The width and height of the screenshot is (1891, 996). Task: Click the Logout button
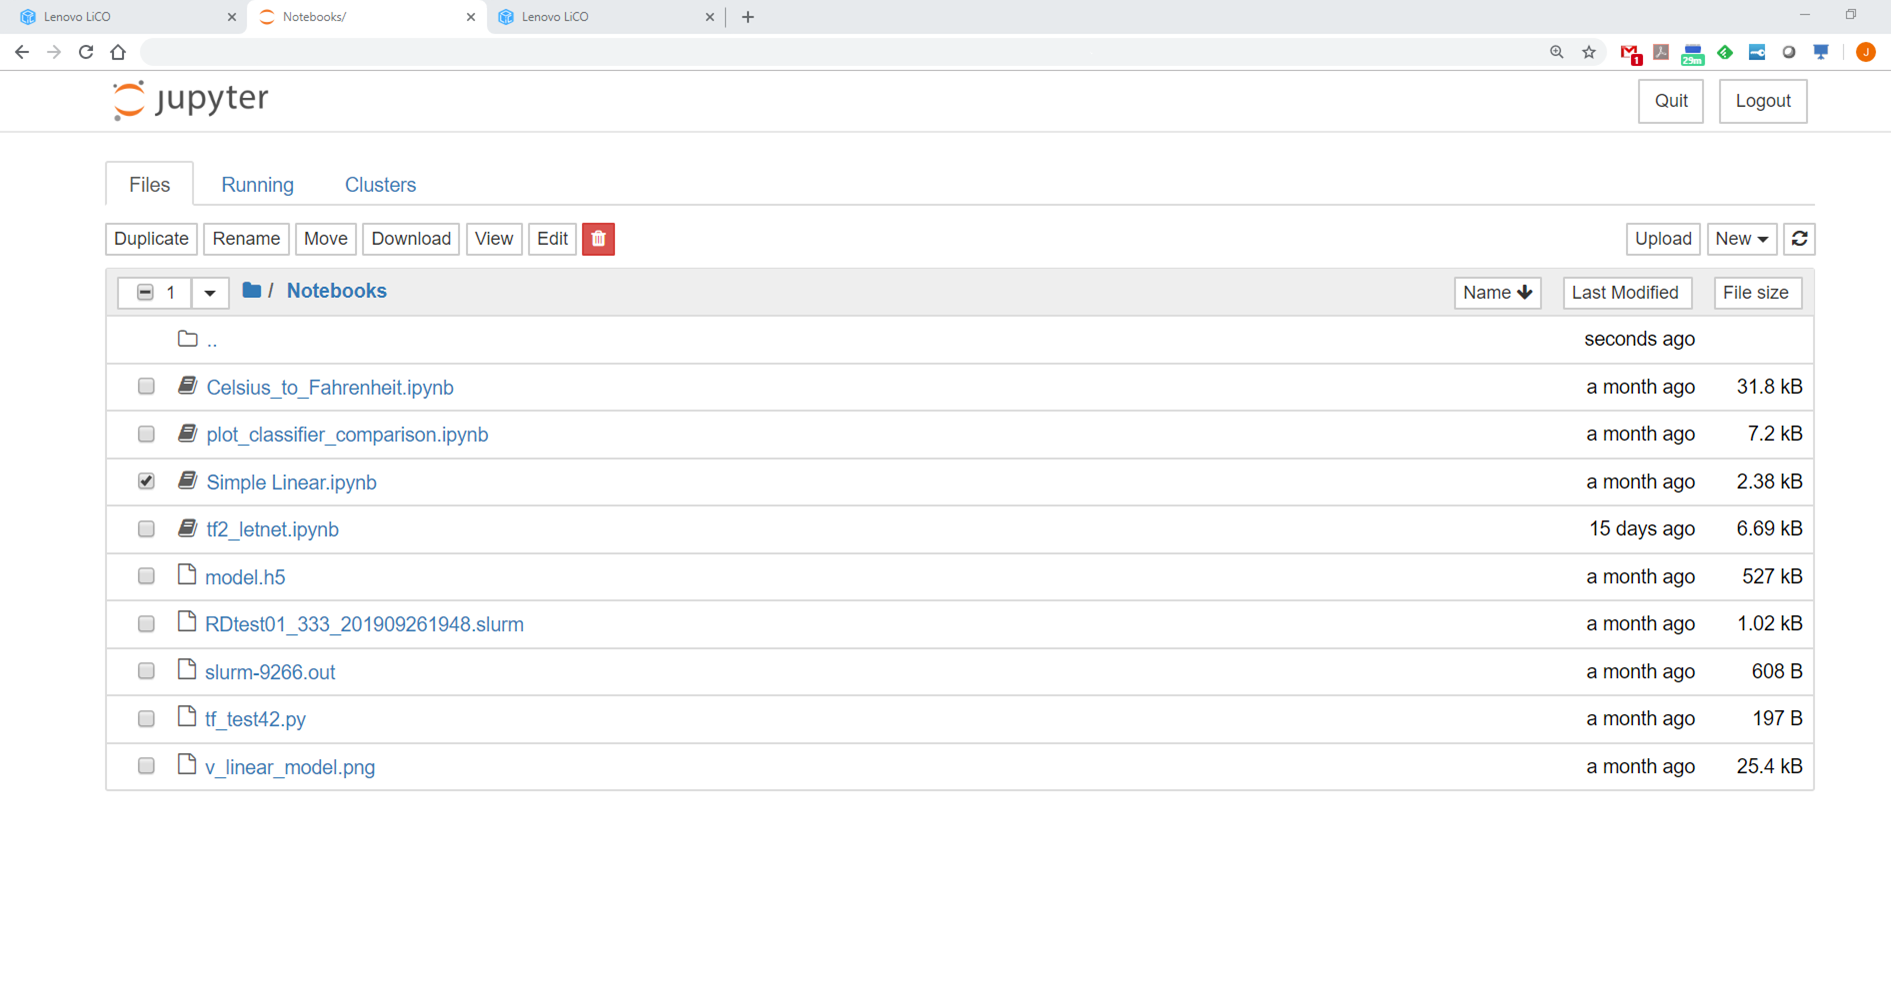click(1762, 101)
